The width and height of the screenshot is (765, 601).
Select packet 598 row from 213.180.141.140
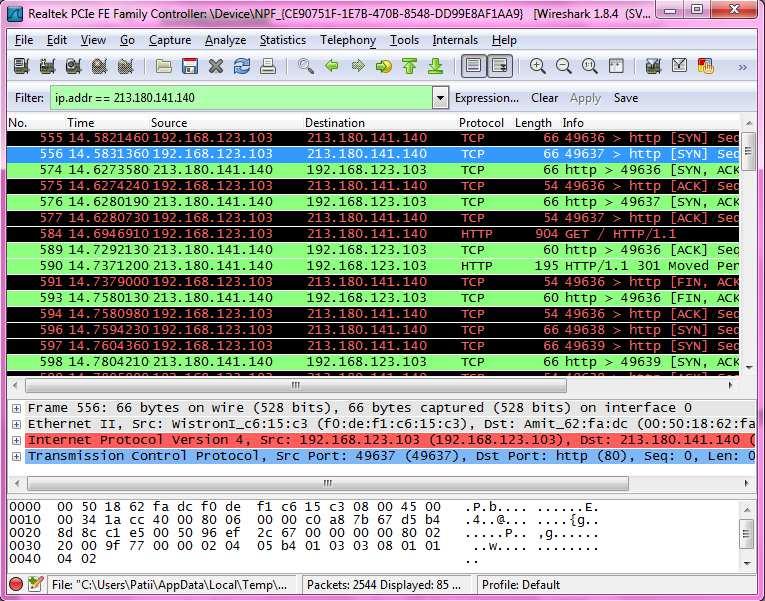click(x=373, y=362)
